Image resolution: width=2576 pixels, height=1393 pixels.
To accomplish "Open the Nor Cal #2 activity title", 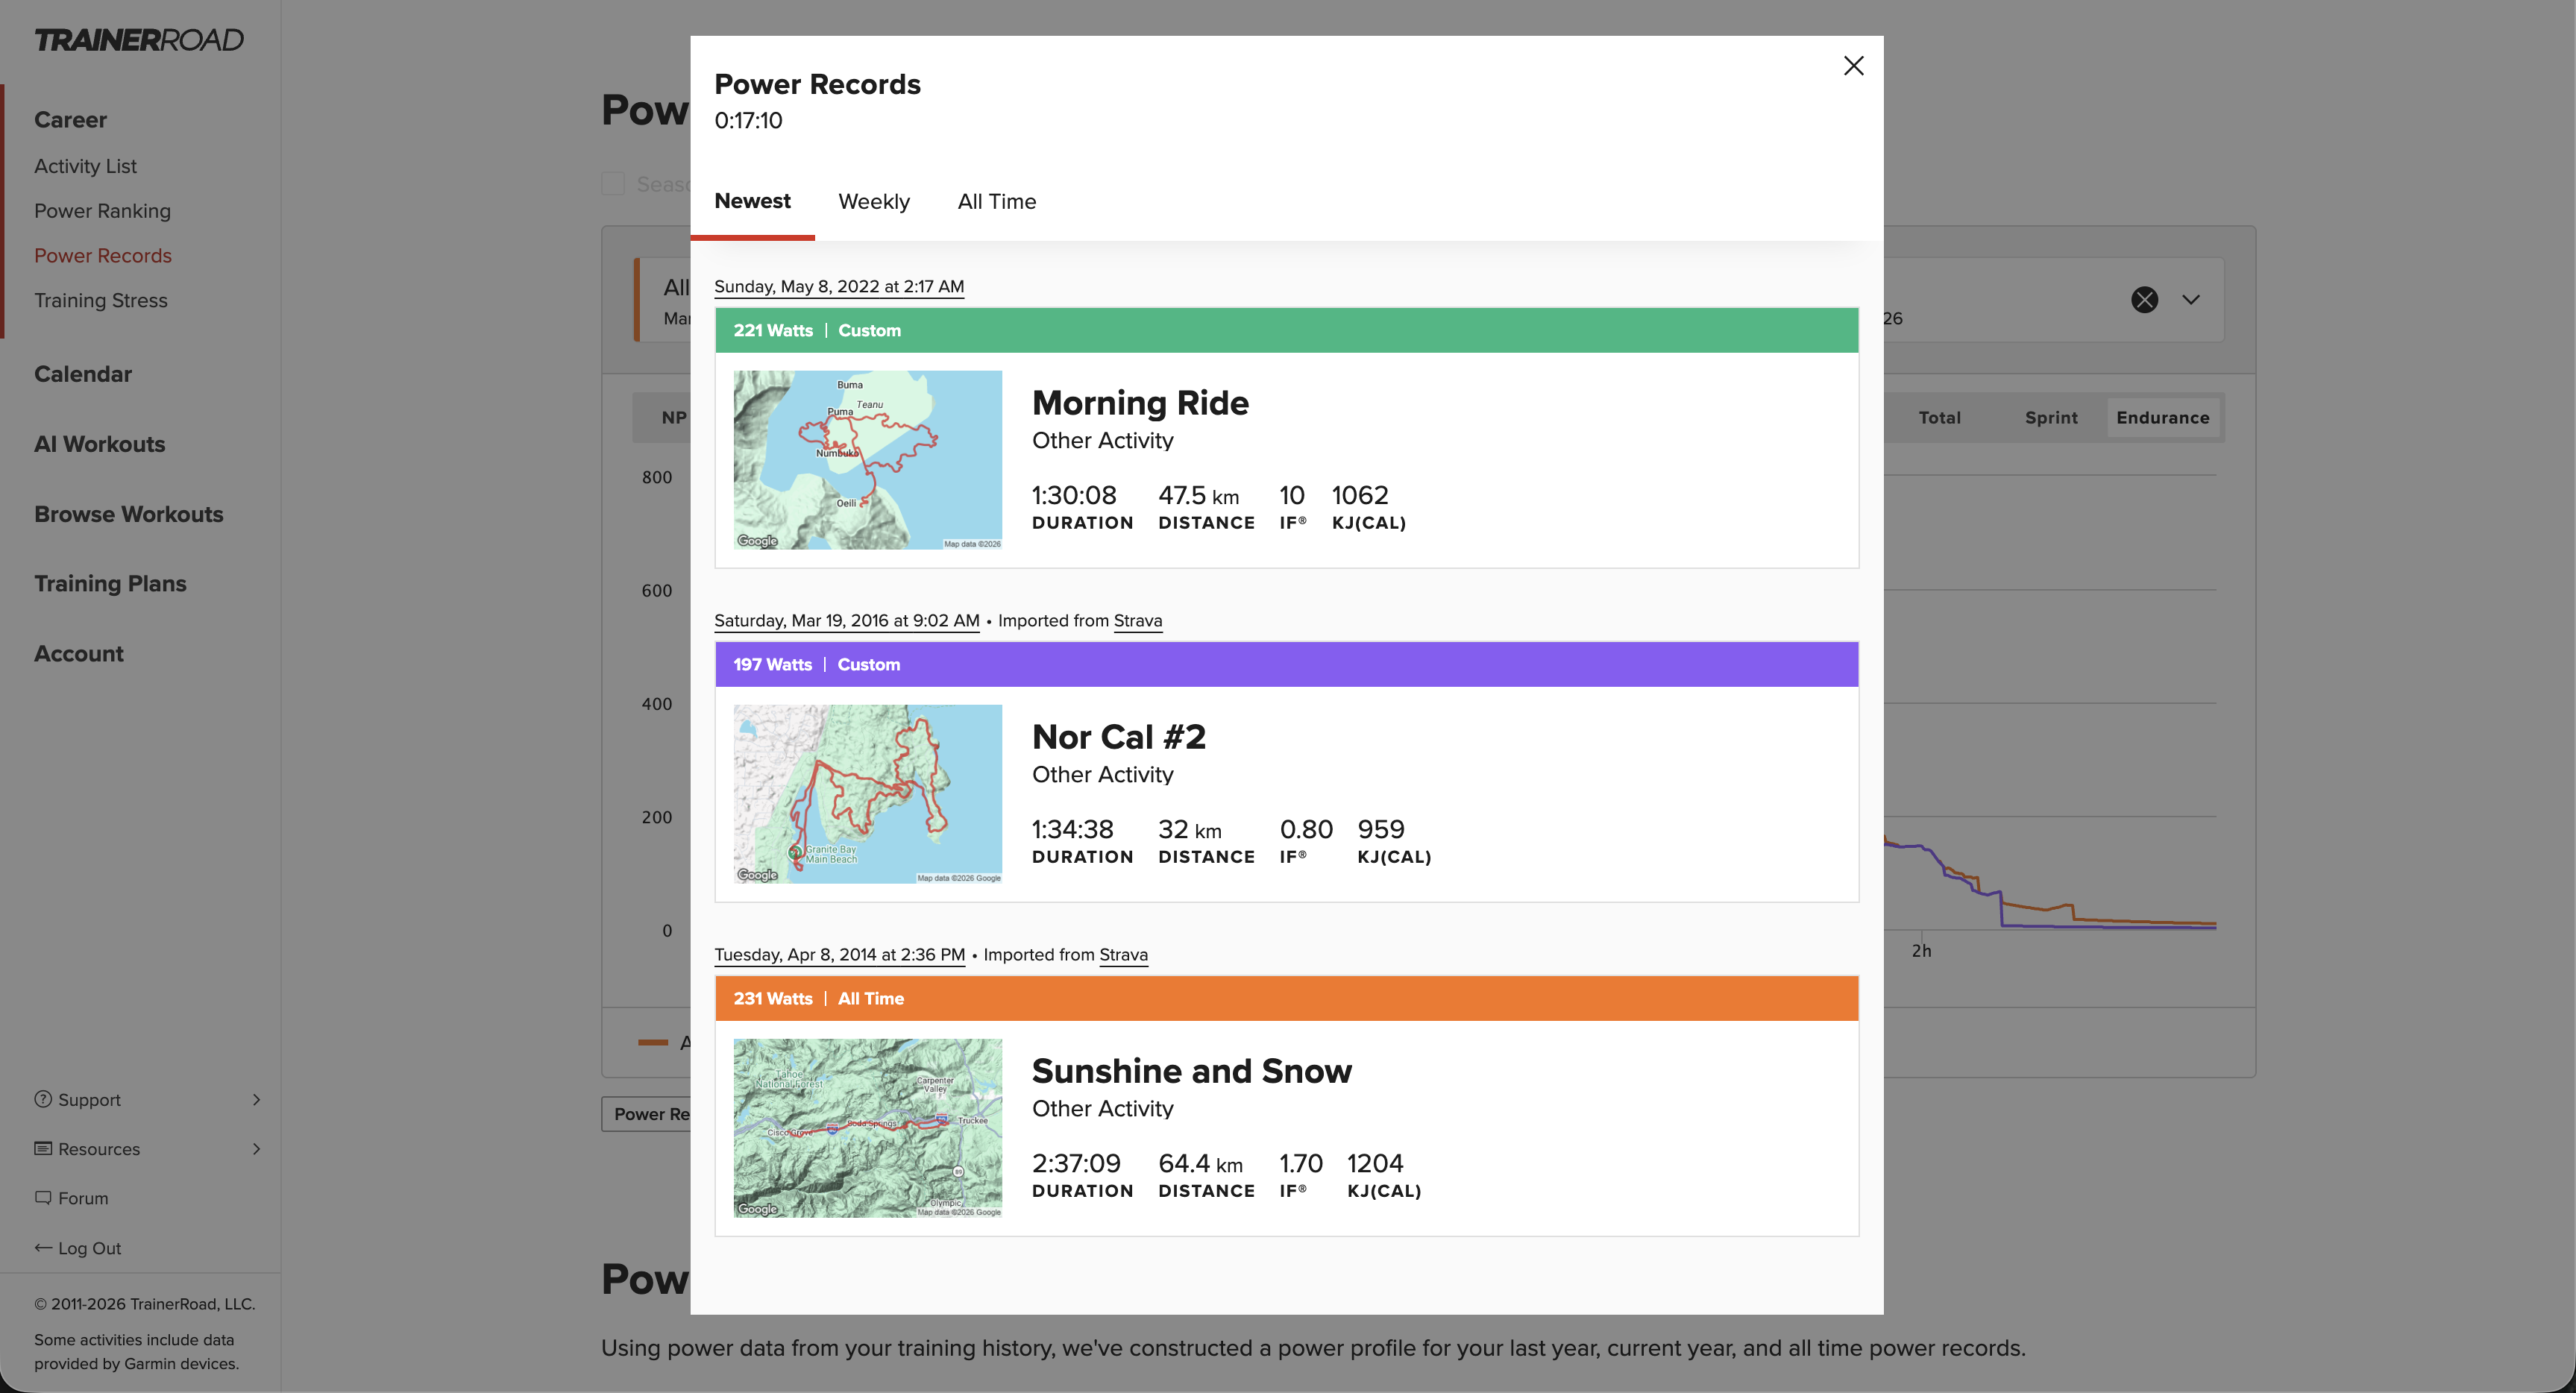I will 1119,737.
